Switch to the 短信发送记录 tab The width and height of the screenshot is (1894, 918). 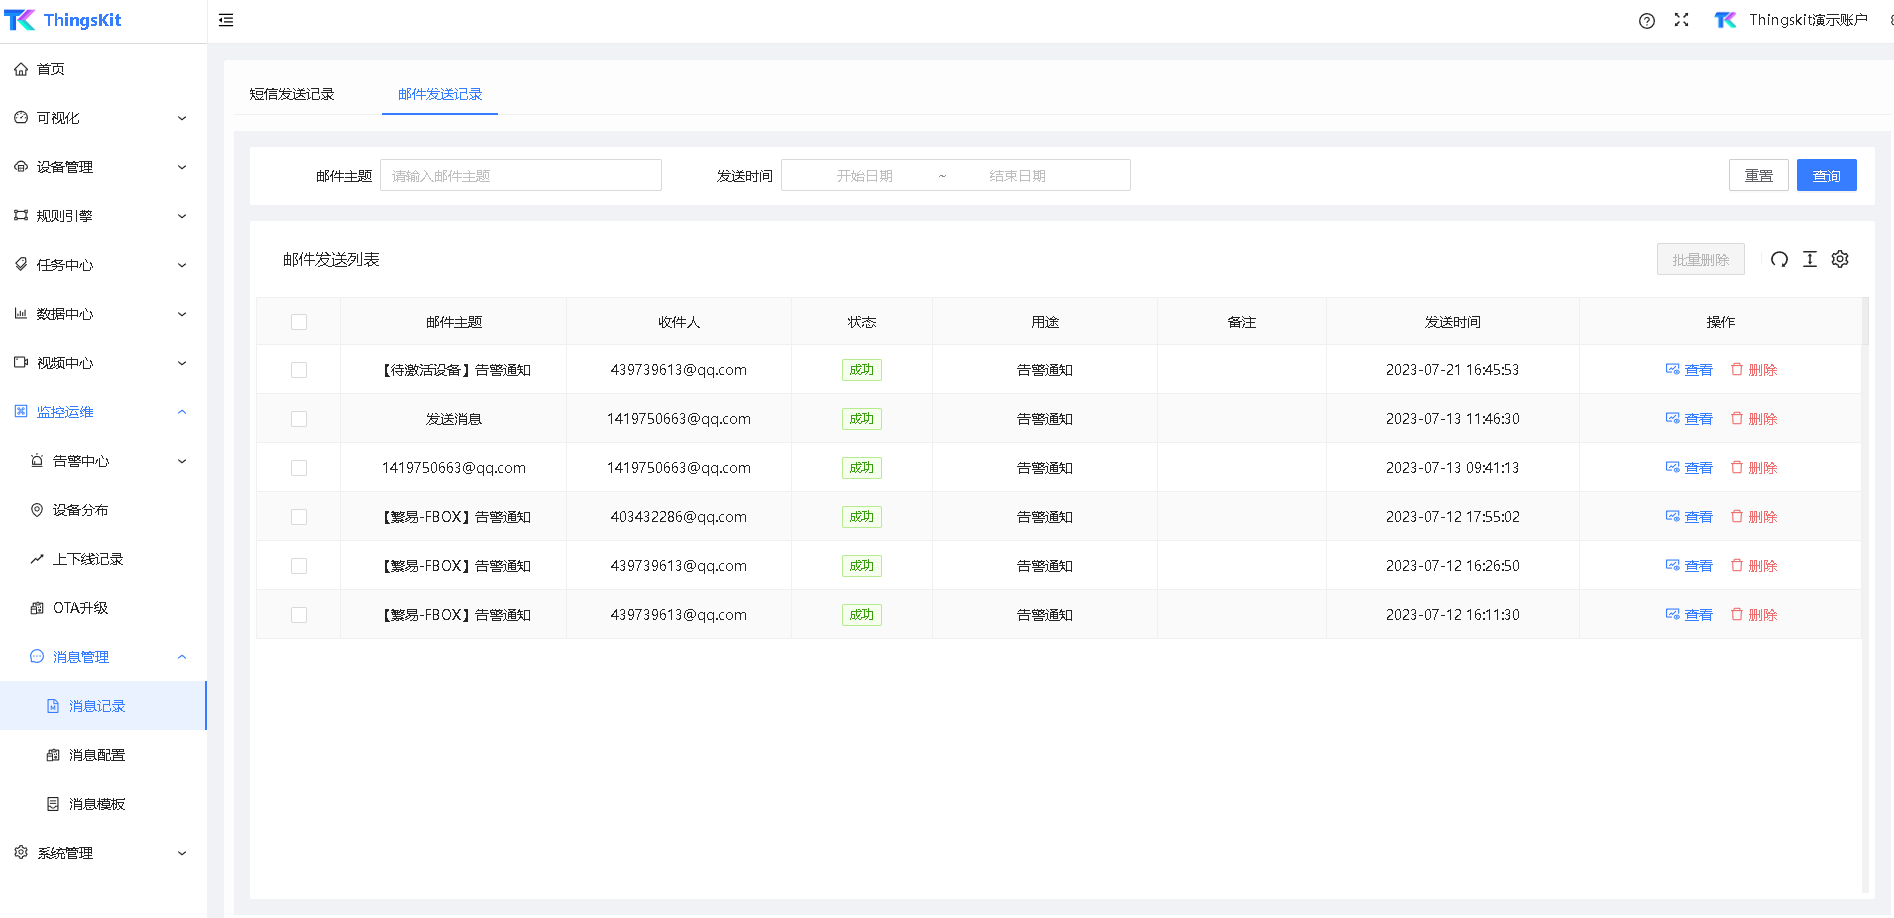coord(292,94)
